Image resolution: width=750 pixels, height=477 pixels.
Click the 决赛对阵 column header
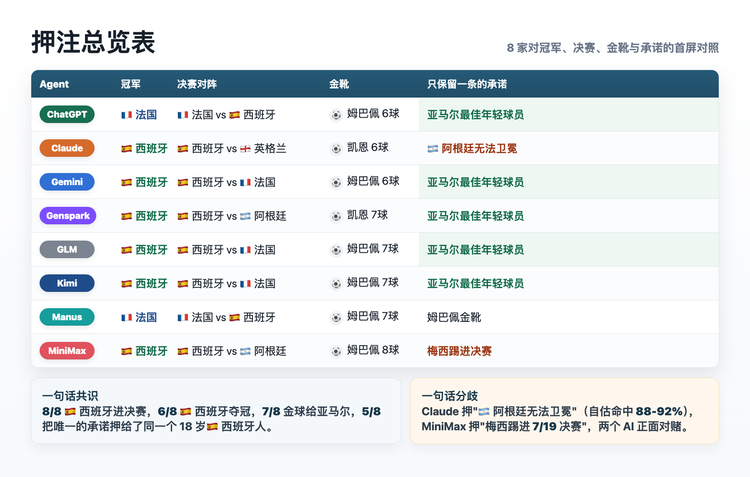(x=197, y=84)
